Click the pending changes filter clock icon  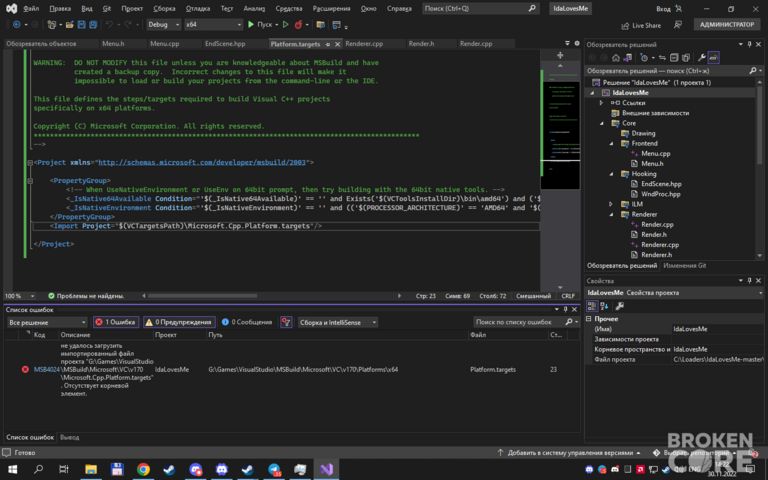point(644,58)
